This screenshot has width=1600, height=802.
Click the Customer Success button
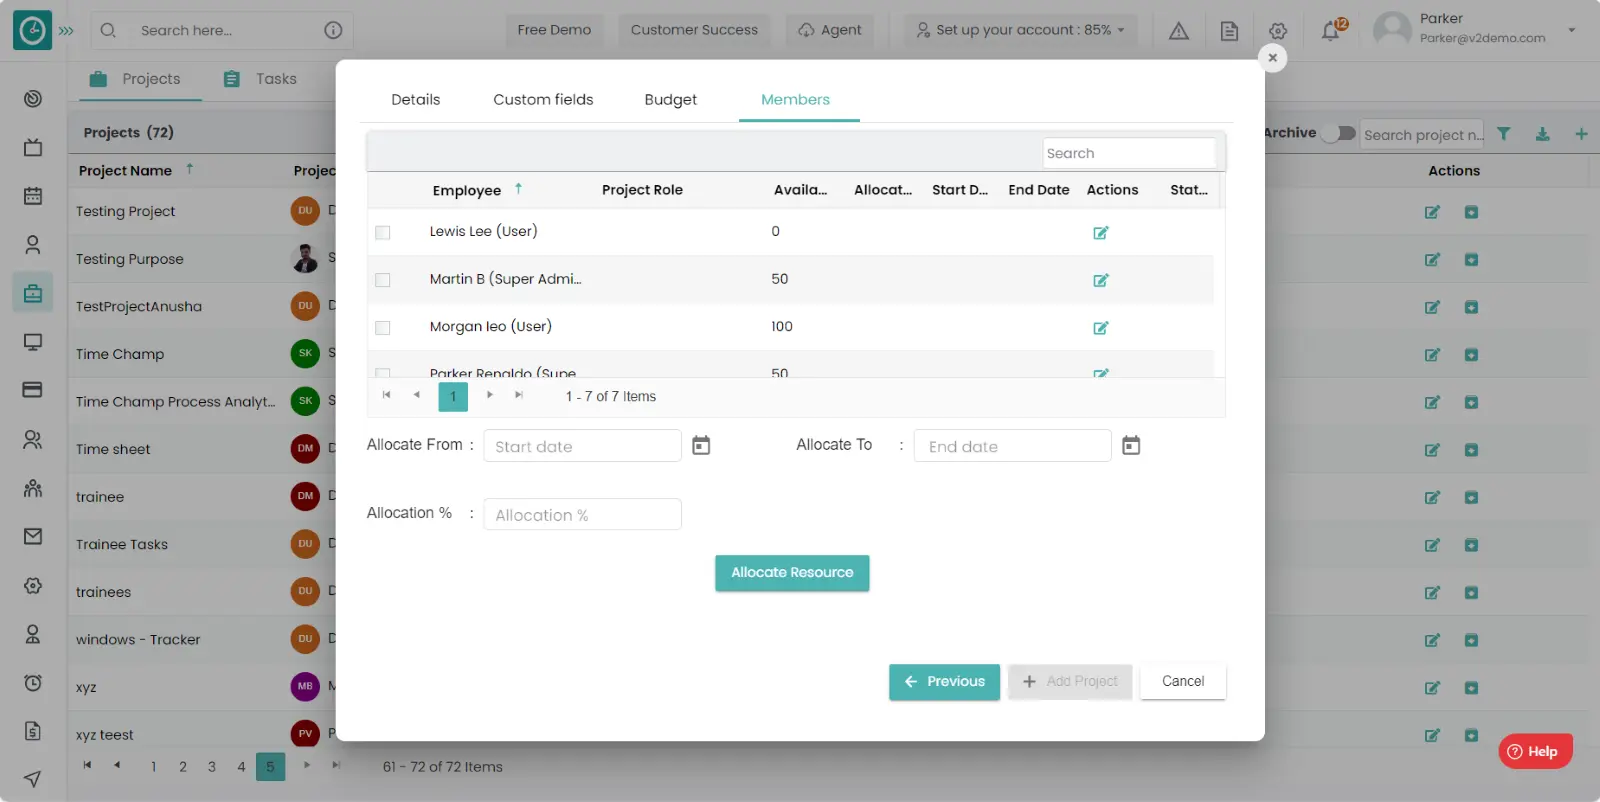(694, 30)
